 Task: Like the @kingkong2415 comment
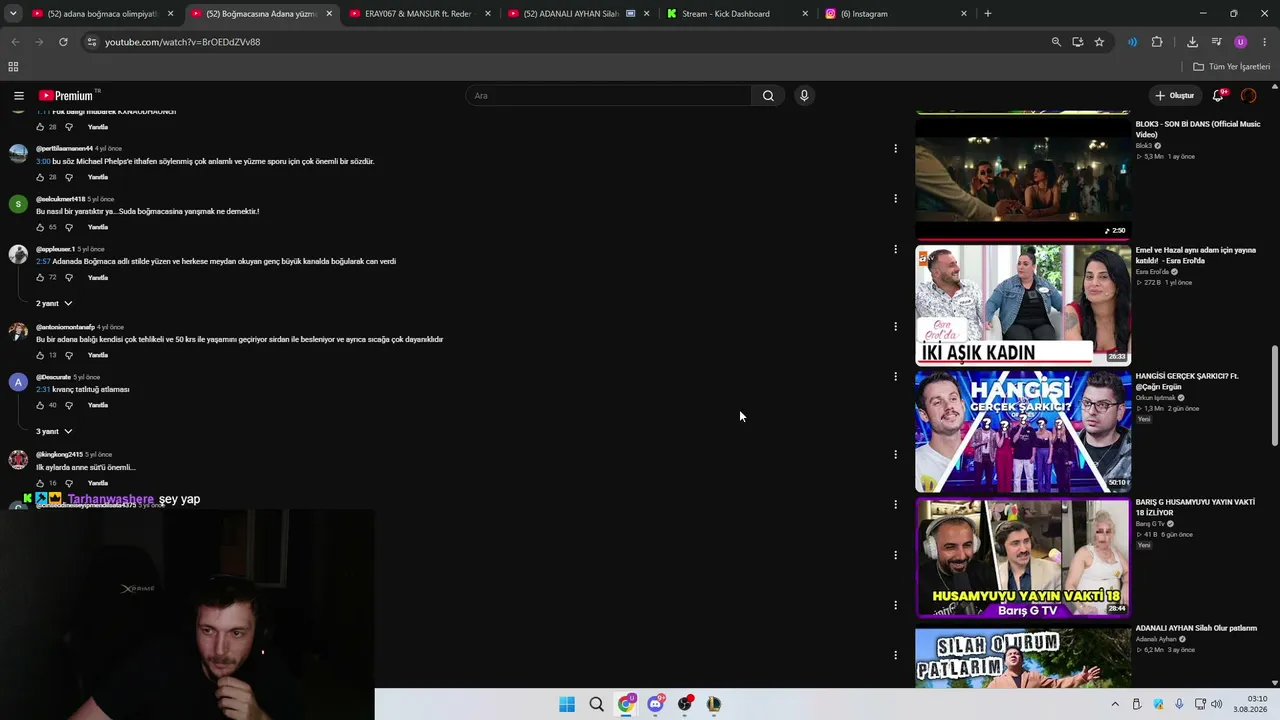40,483
